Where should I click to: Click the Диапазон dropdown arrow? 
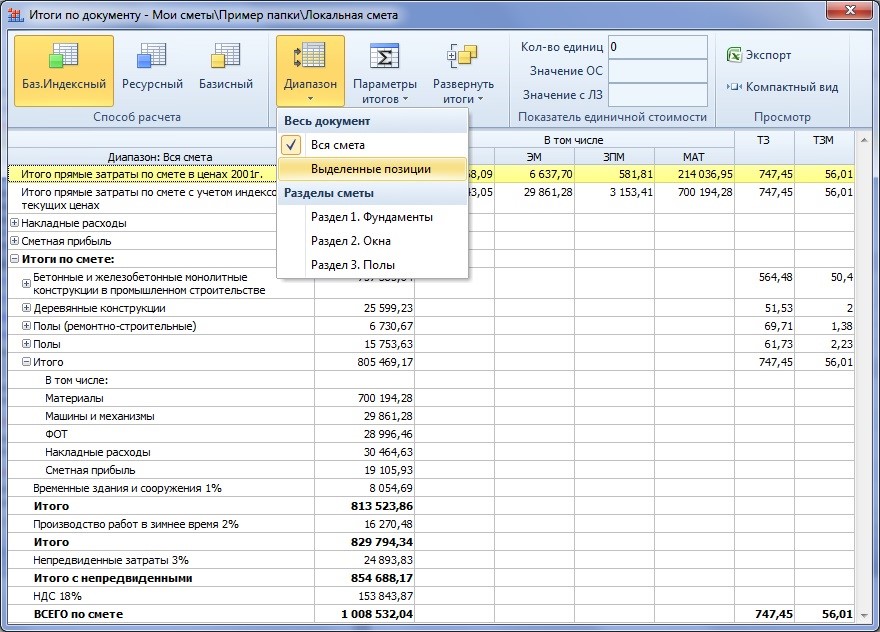(310, 99)
